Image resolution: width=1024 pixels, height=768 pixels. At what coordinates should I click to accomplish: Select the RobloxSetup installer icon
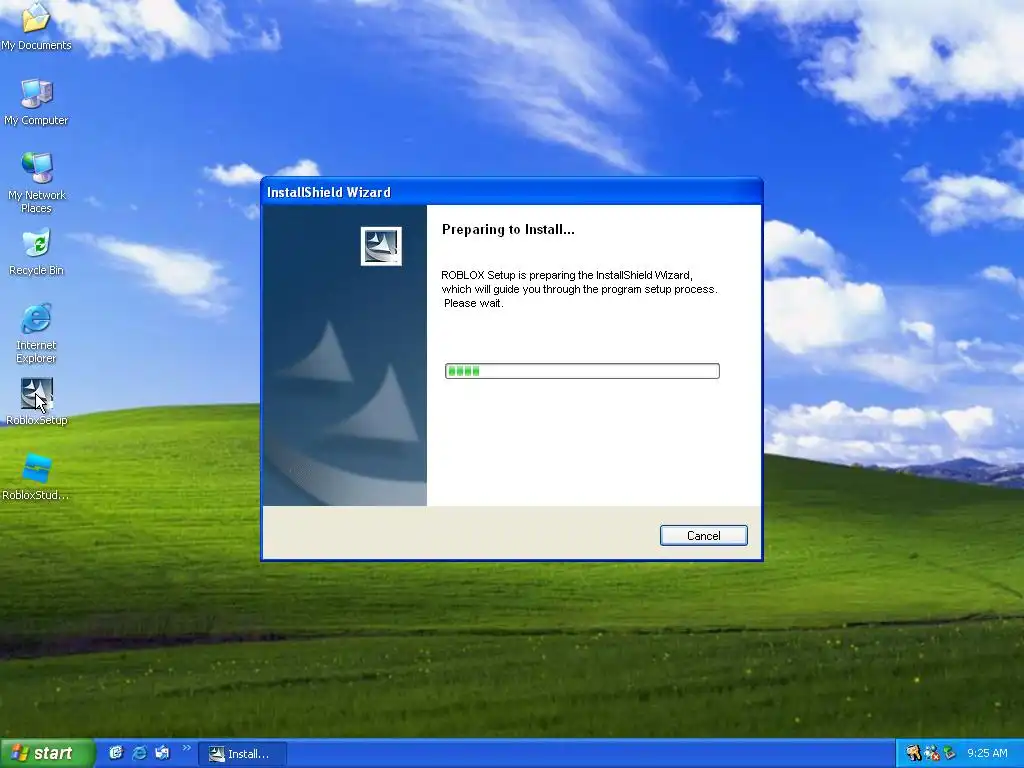coord(37,402)
